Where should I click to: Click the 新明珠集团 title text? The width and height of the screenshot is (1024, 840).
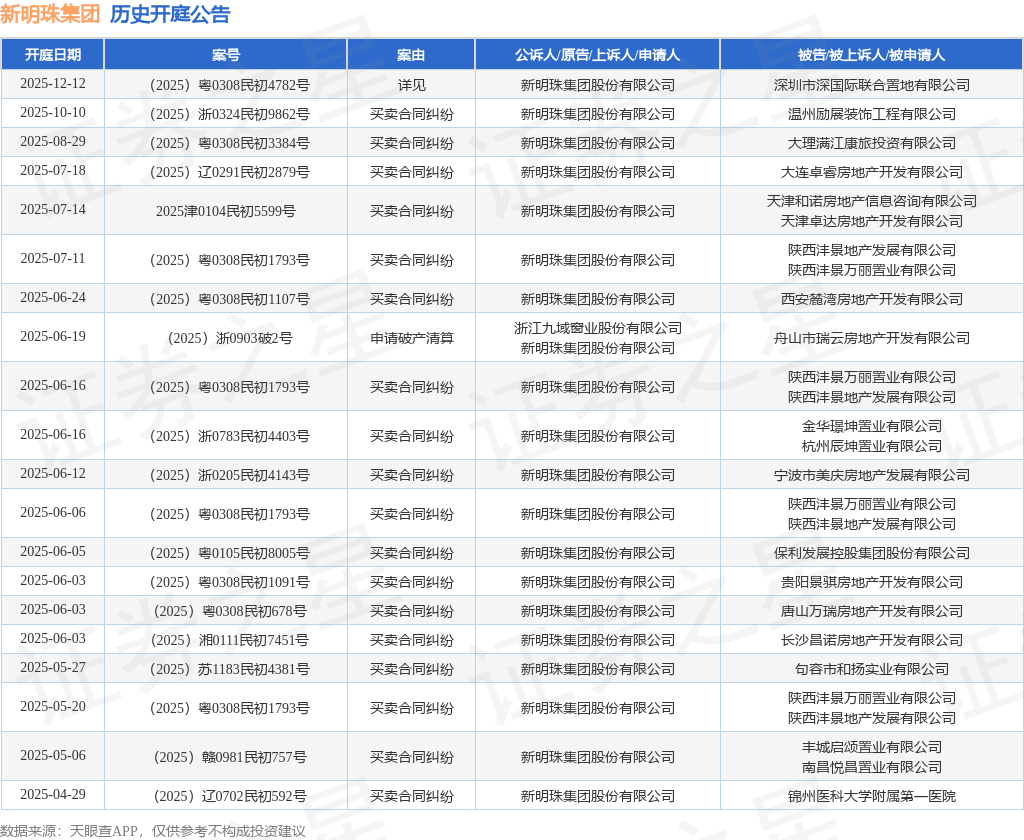(x=50, y=14)
